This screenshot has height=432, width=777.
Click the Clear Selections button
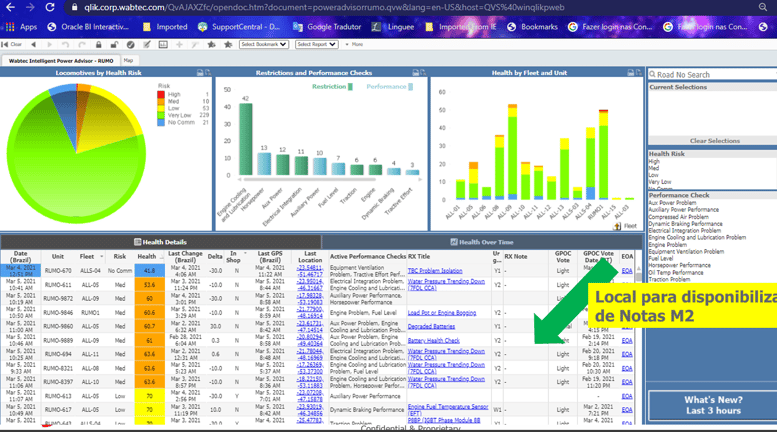[x=715, y=141]
